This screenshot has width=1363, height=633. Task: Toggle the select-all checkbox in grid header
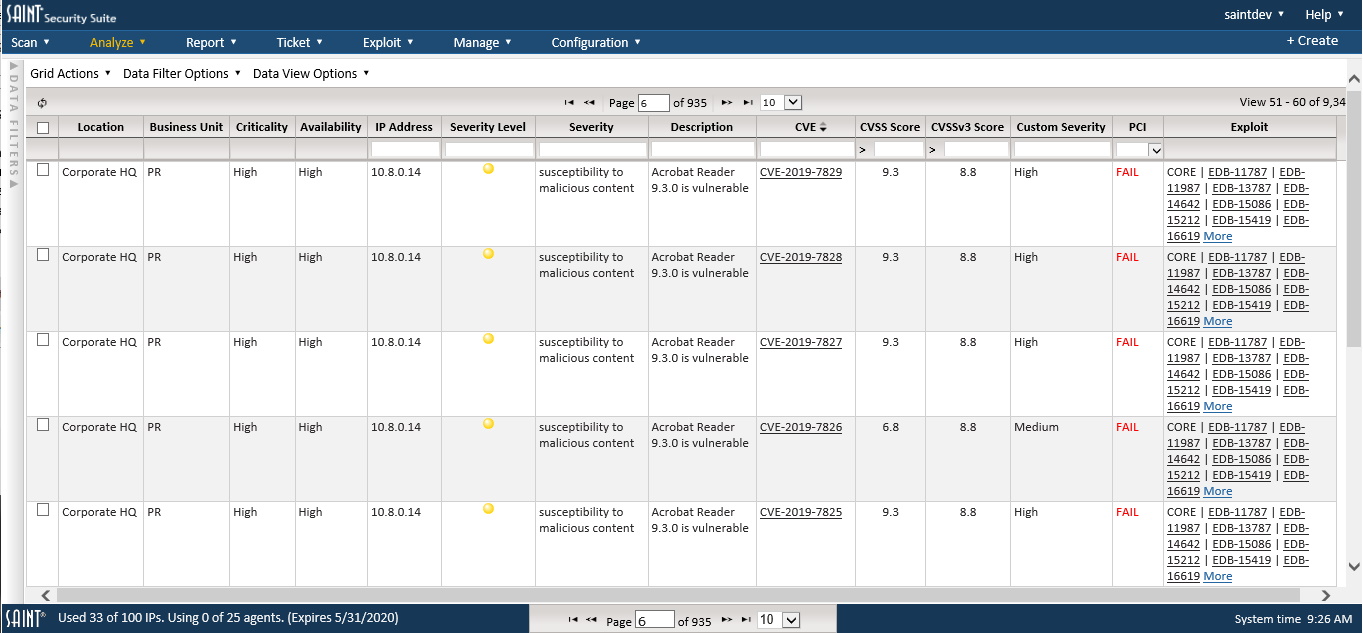pyautogui.click(x=43, y=127)
